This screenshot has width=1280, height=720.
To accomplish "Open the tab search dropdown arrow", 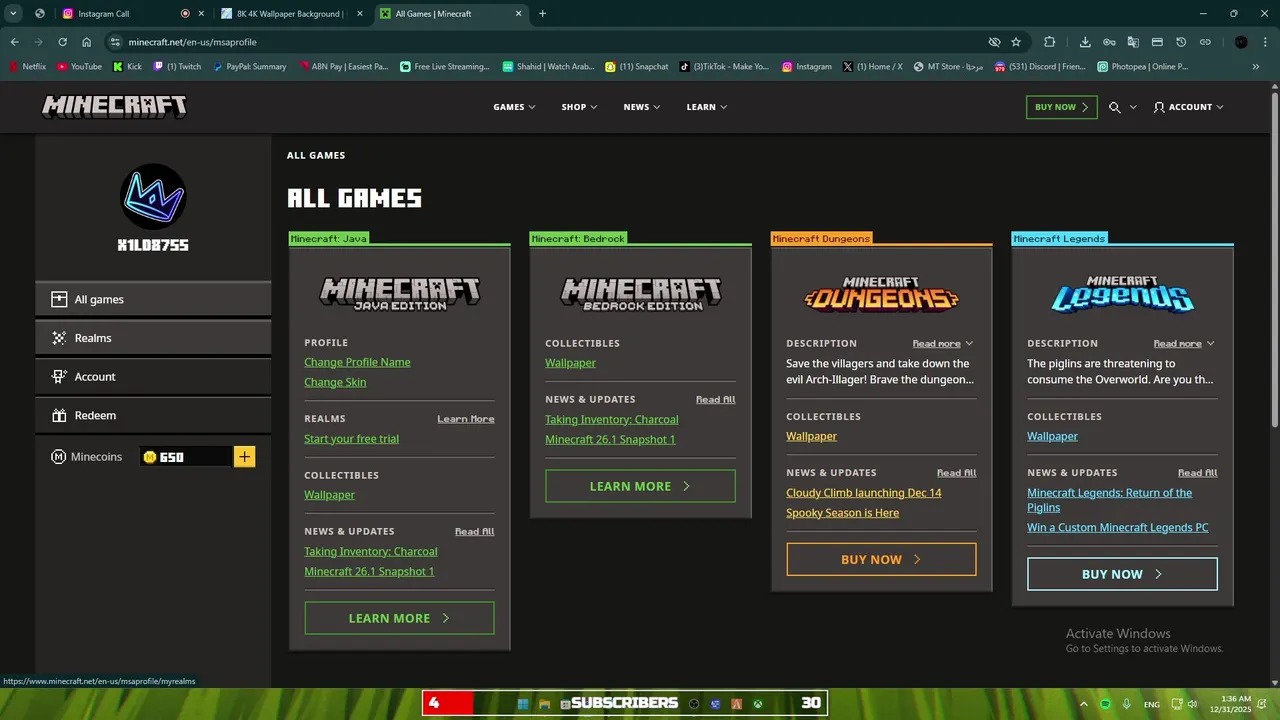I will click(14, 14).
